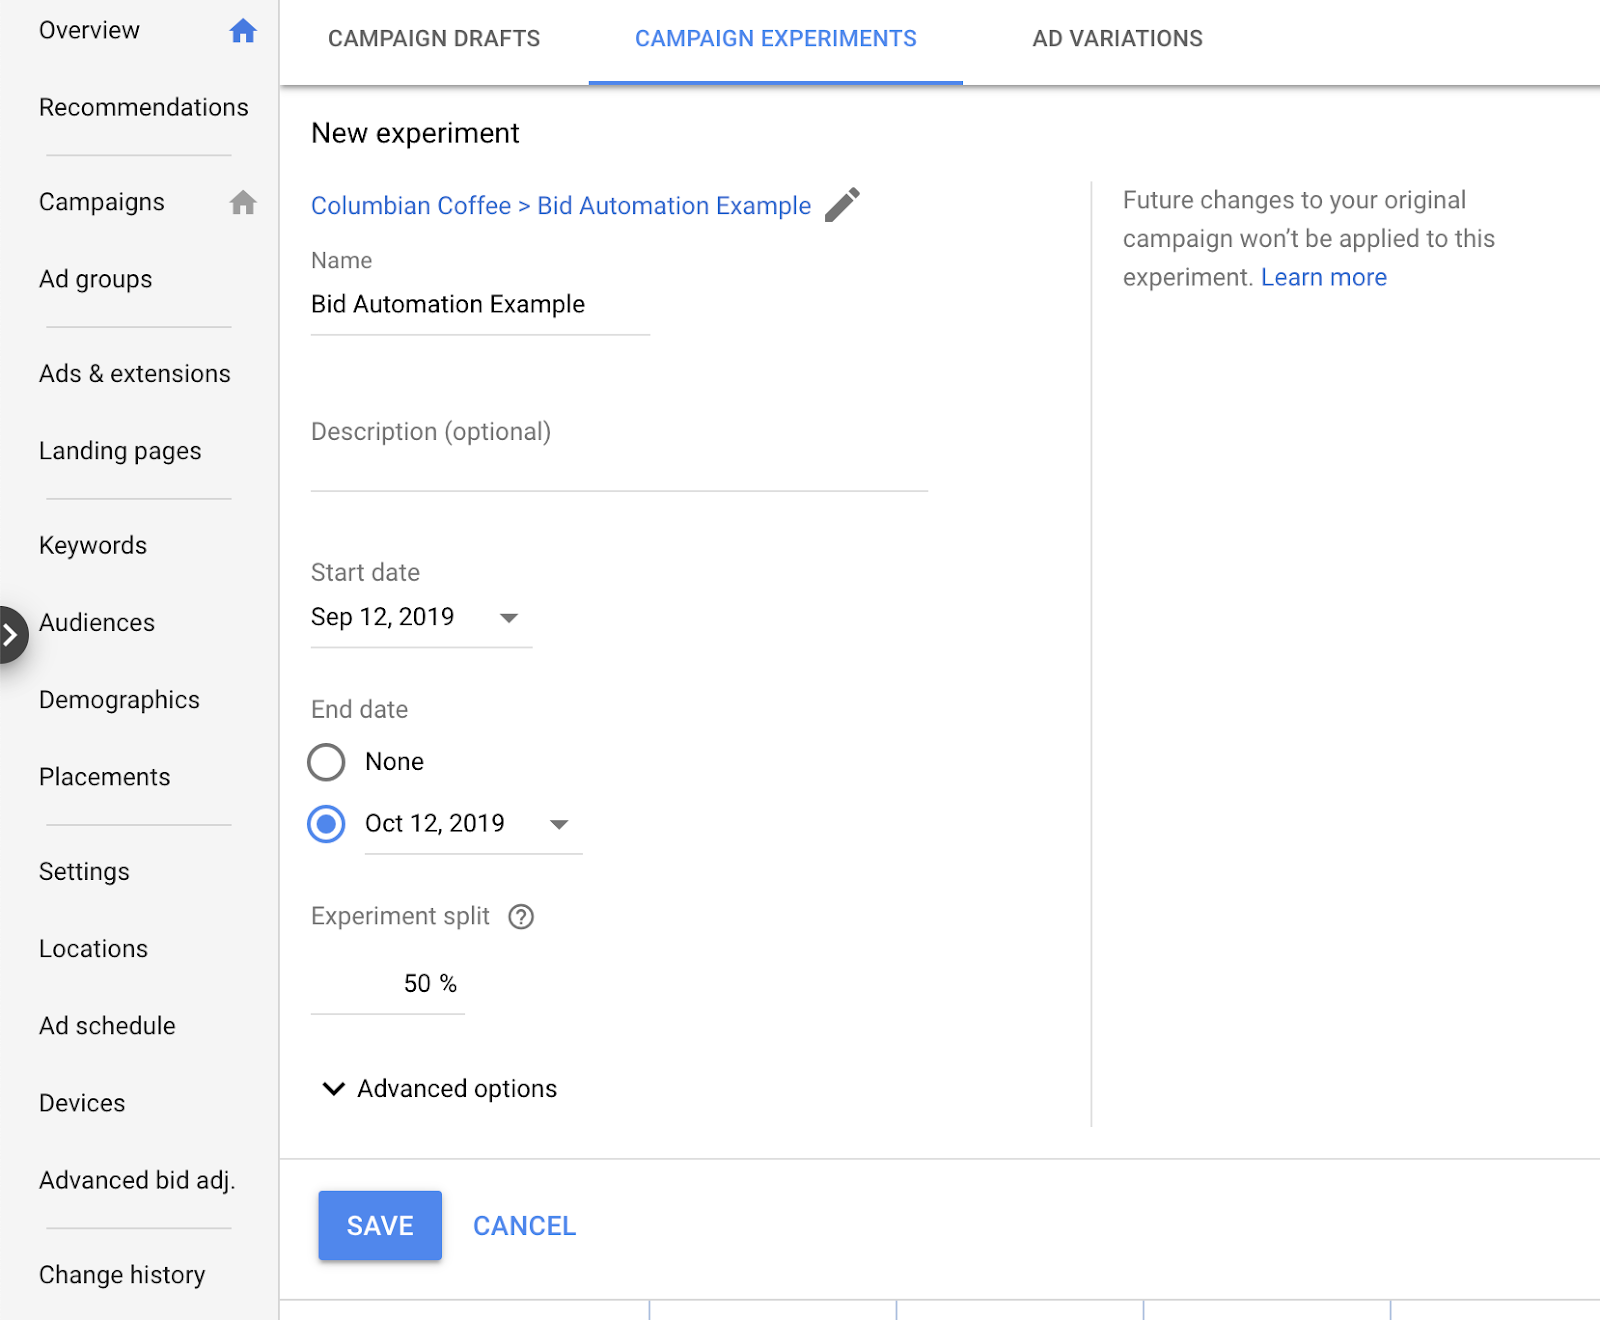Select the Oct 12, 2019 end date radio
The image size is (1600, 1320).
(x=326, y=824)
